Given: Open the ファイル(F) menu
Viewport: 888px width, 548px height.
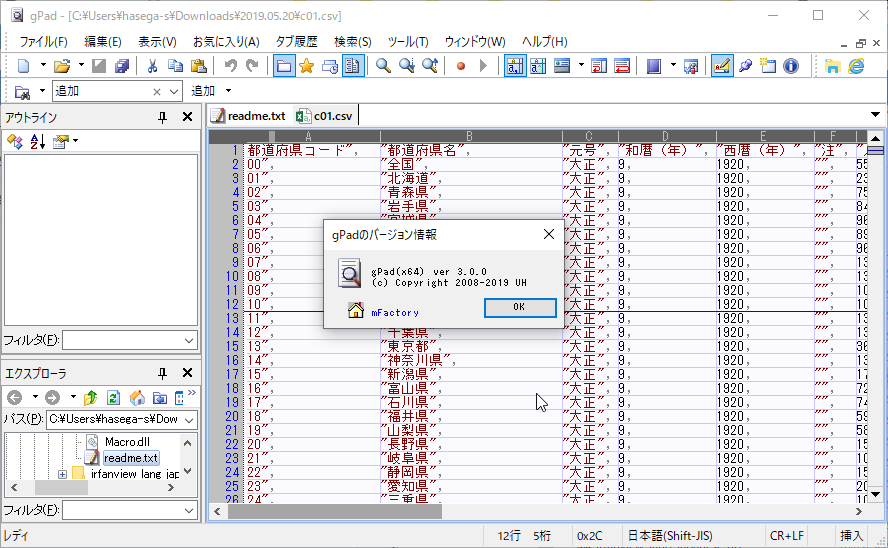Looking at the screenshot, I should click(44, 42).
